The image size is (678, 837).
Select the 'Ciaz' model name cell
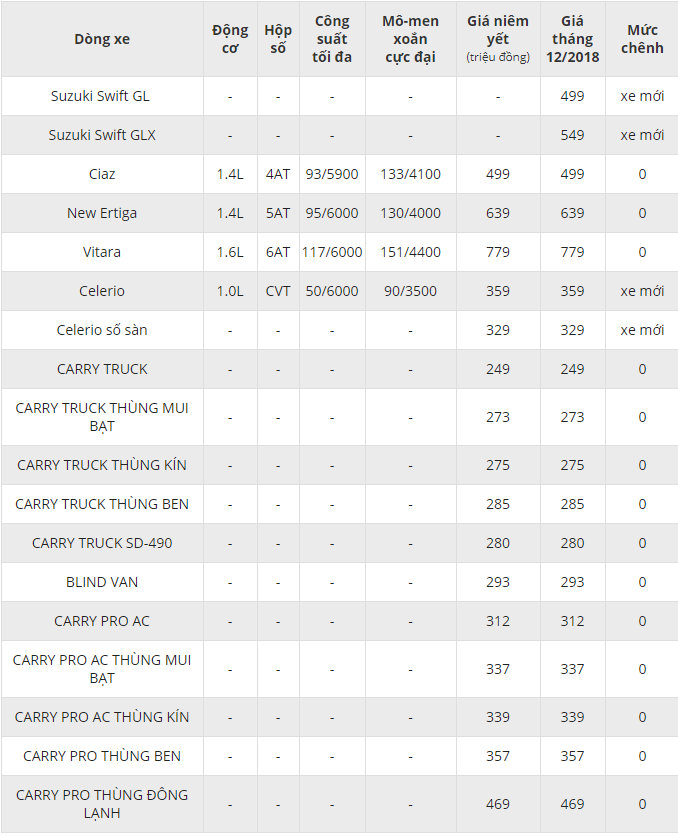[102, 174]
